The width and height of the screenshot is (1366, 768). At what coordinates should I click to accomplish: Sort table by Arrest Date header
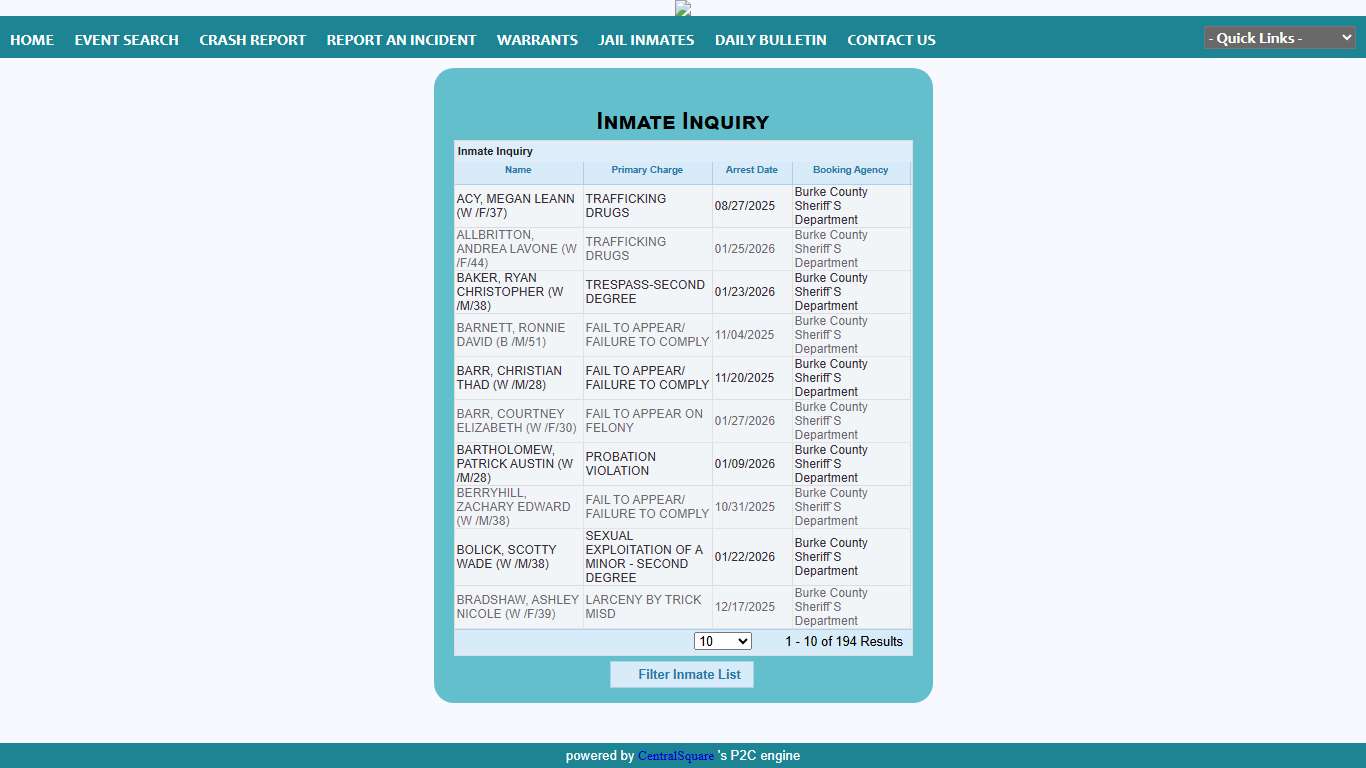751,170
